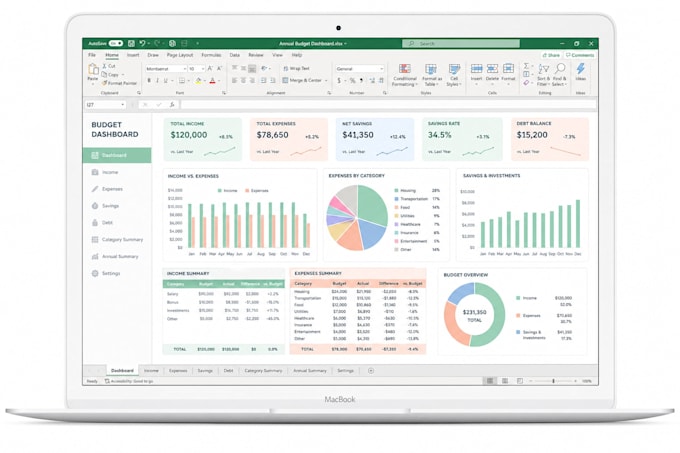
Task: Click the Format cells icon in Cells group
Action: tap(508, 68)
